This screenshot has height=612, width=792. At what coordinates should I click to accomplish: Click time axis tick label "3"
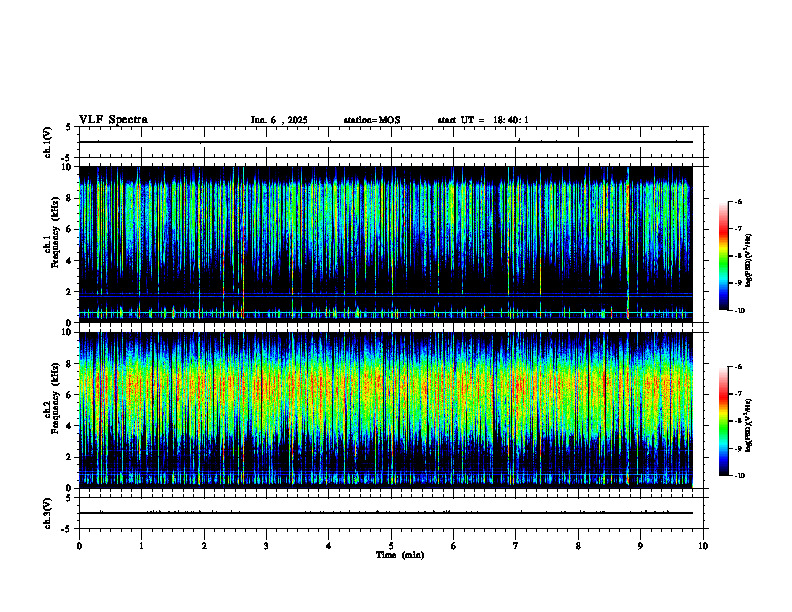click(x=266, y=546)
